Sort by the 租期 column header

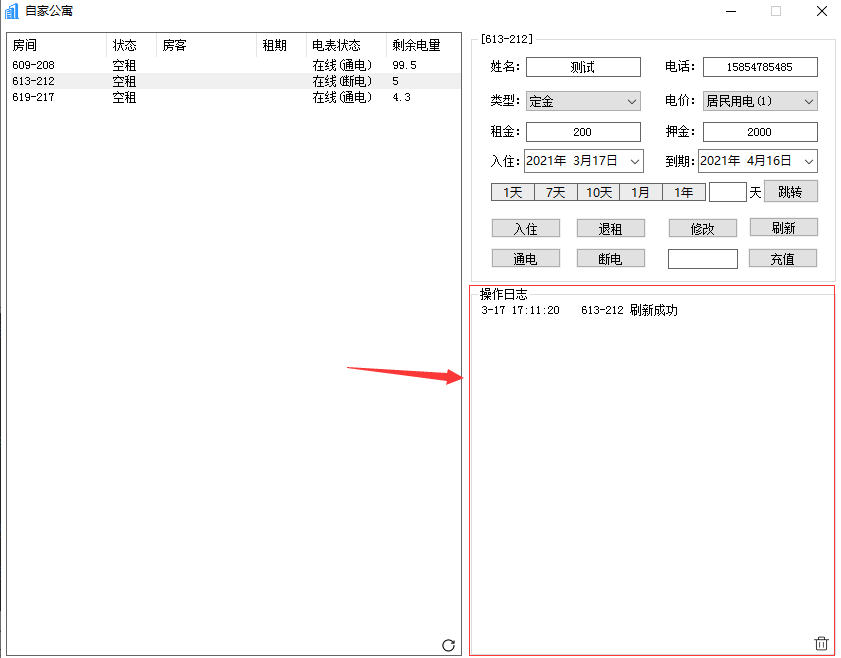coord(282,45)
